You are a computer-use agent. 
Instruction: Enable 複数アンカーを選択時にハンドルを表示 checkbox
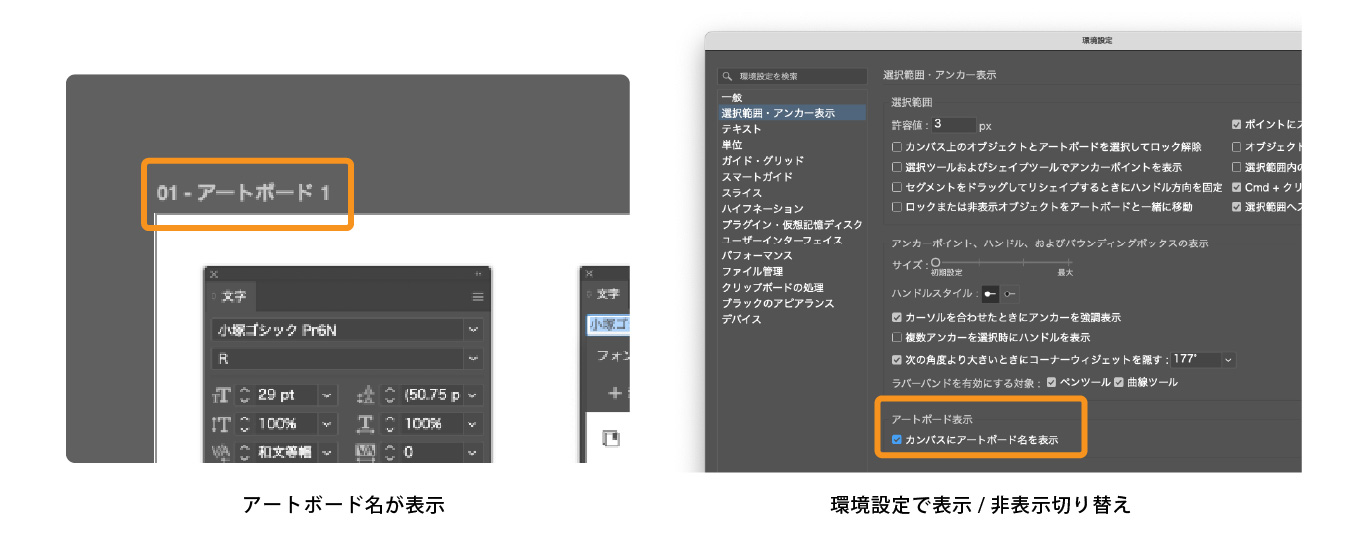pos(897,338)
